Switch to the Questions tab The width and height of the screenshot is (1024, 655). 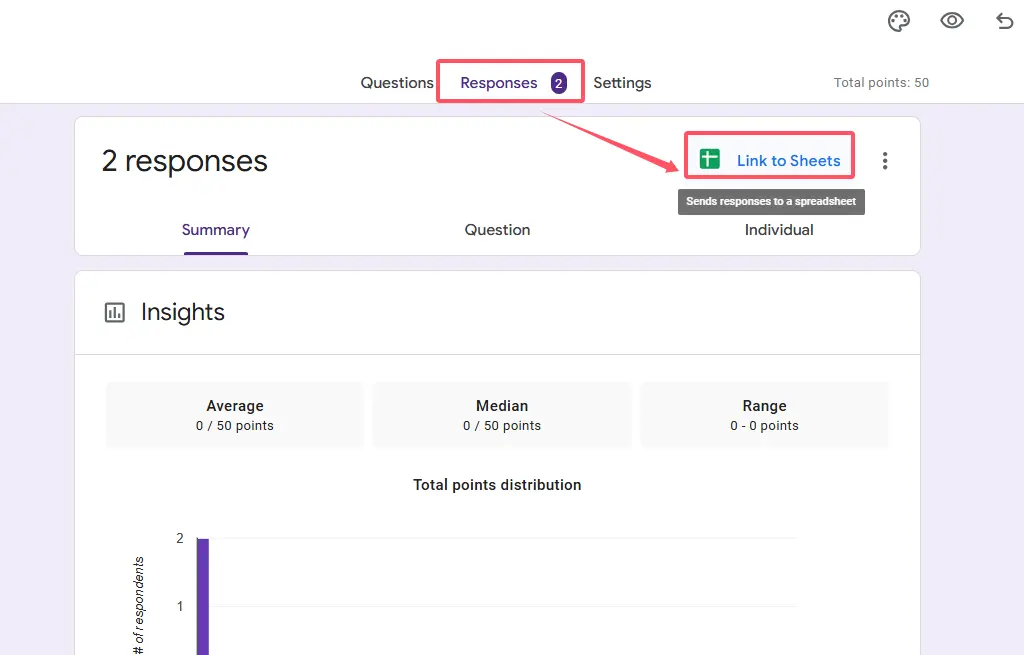click(x=397, y=83)
